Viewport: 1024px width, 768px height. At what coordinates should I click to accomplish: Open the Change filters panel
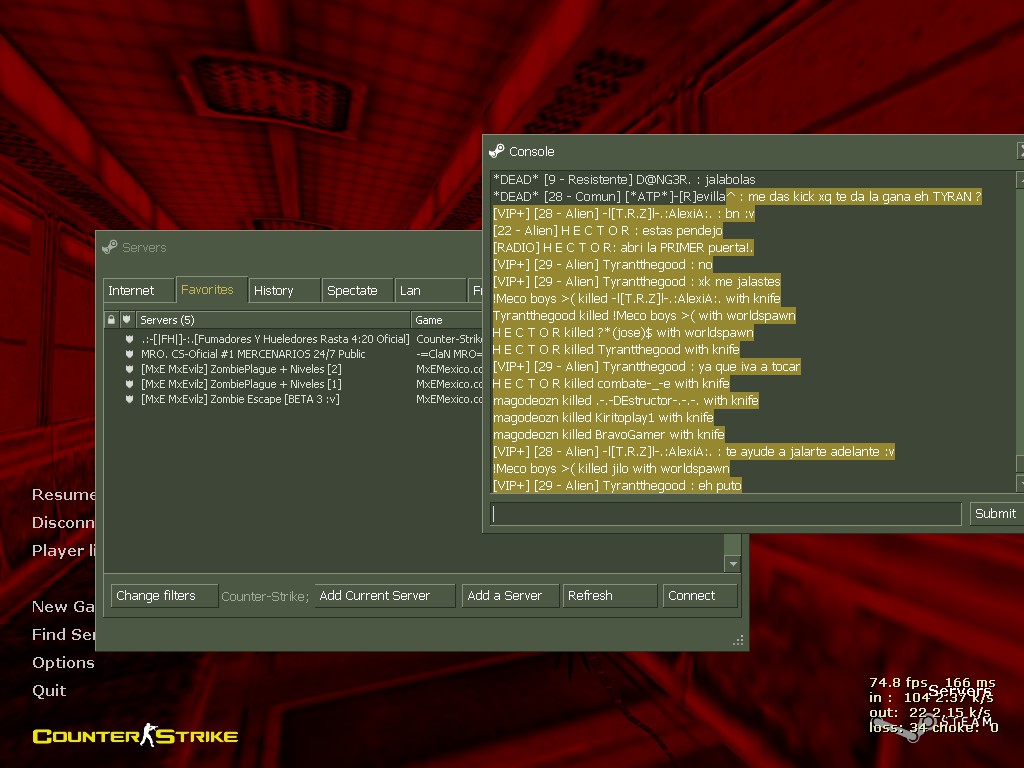click(x=164, y=596)
